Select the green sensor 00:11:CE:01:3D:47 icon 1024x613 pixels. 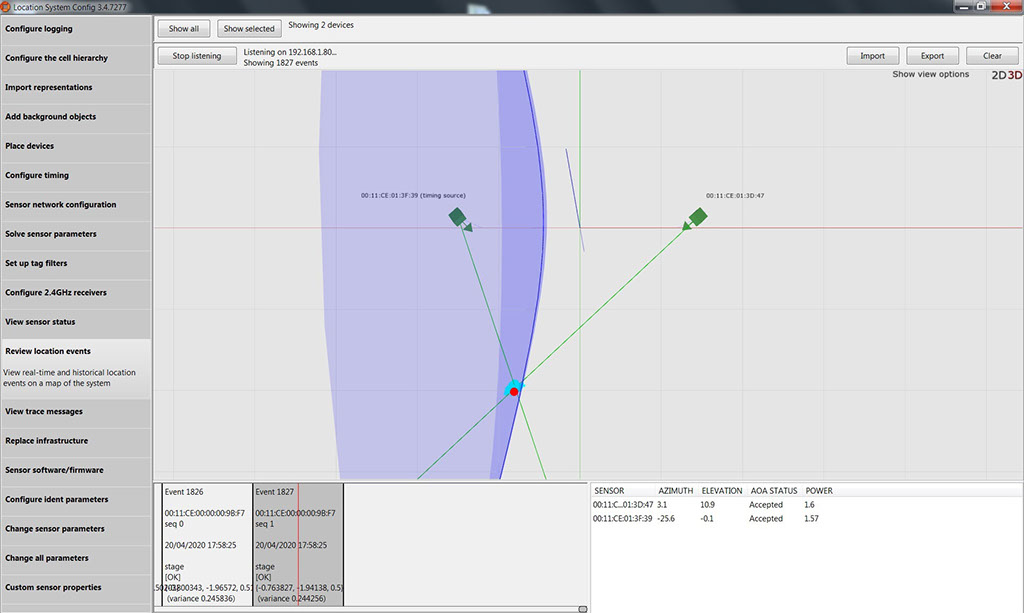tap(698, 216)
